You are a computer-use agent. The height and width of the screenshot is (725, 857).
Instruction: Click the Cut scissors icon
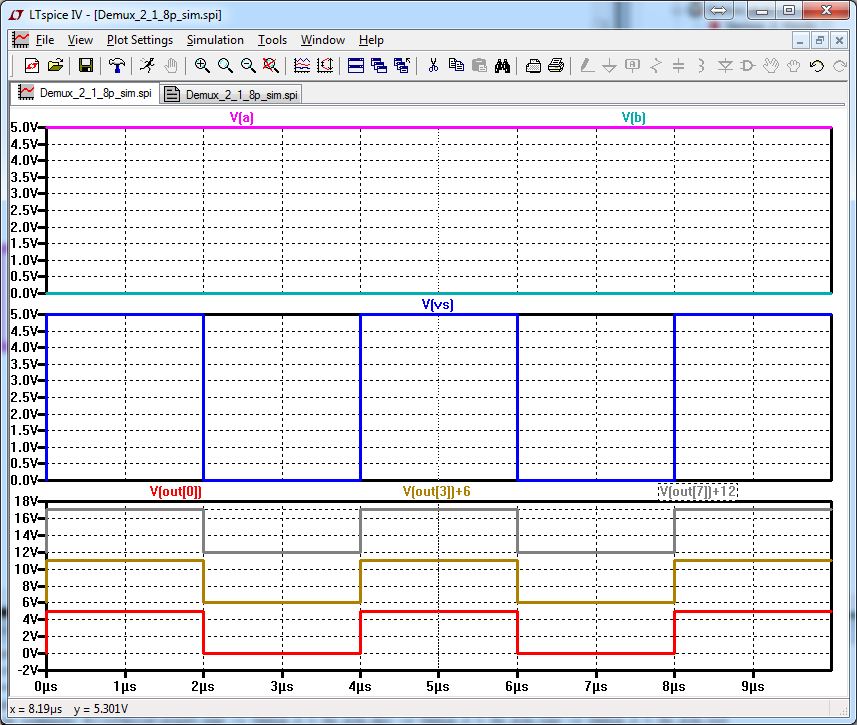click(433, 66)
